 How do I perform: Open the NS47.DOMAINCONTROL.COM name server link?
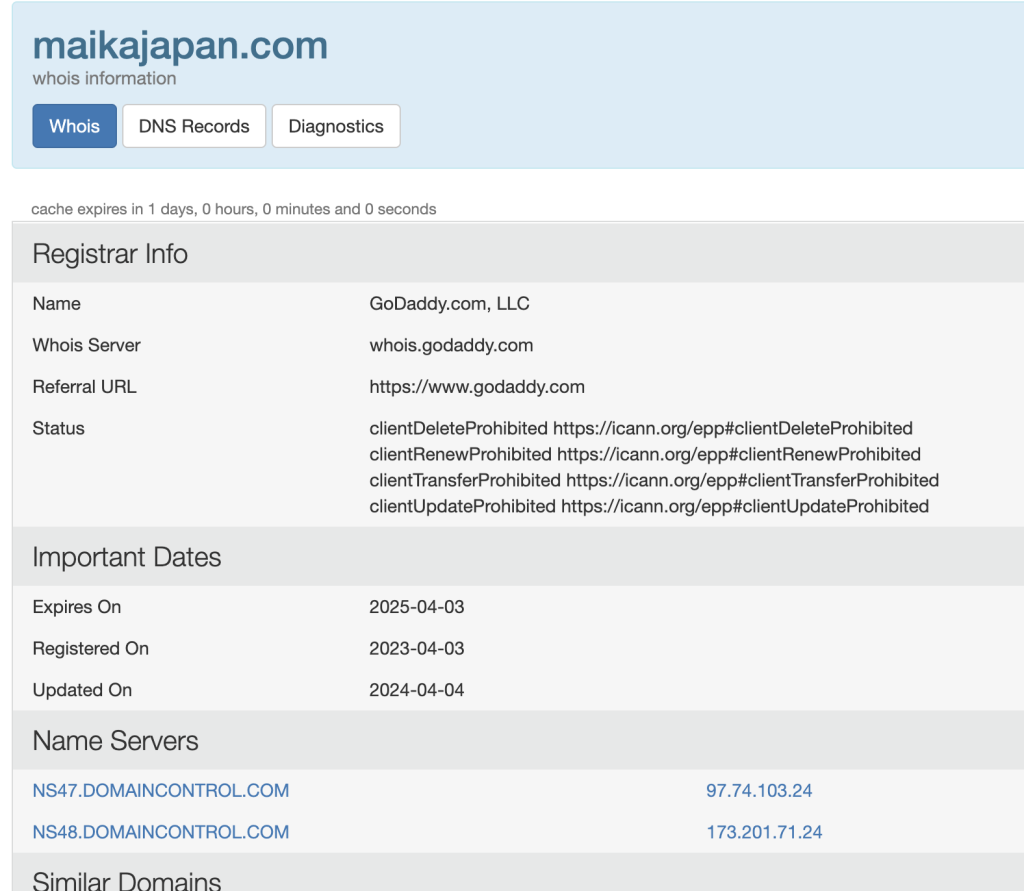coord(160,790)
